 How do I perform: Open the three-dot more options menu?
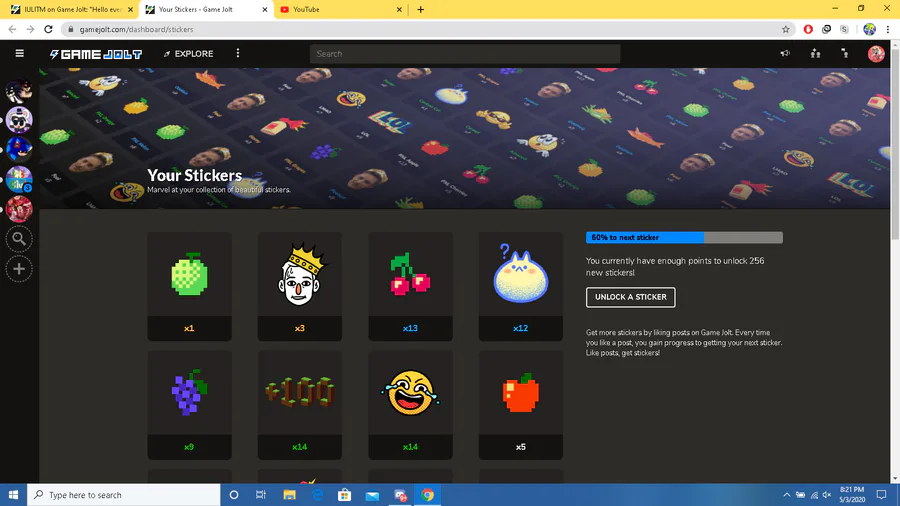[x=238, y=53]
